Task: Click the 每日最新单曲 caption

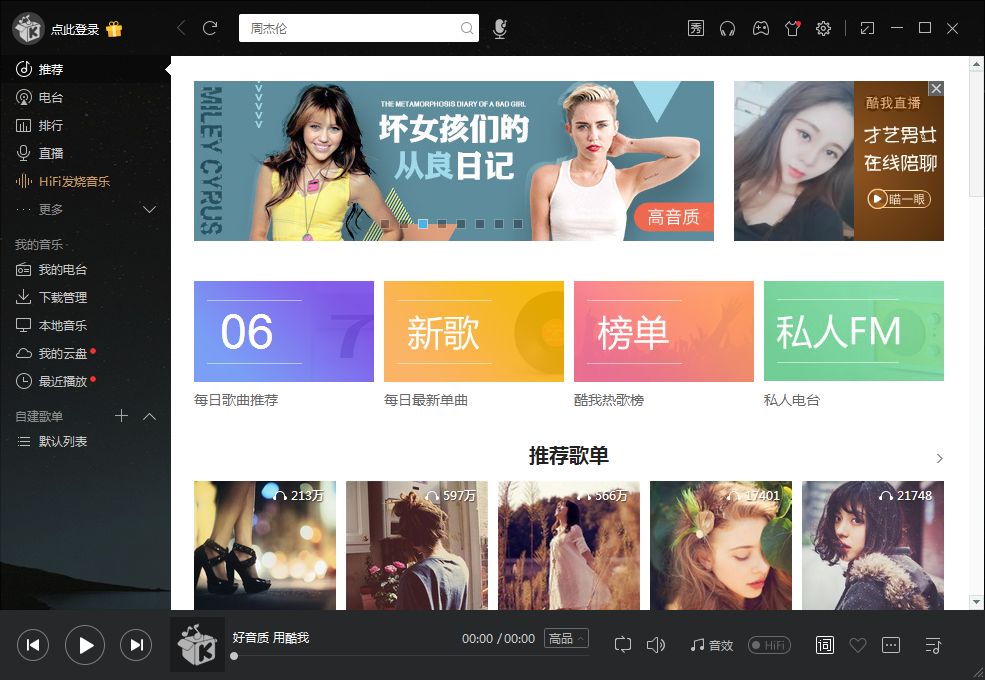Action: pos(426,400)
